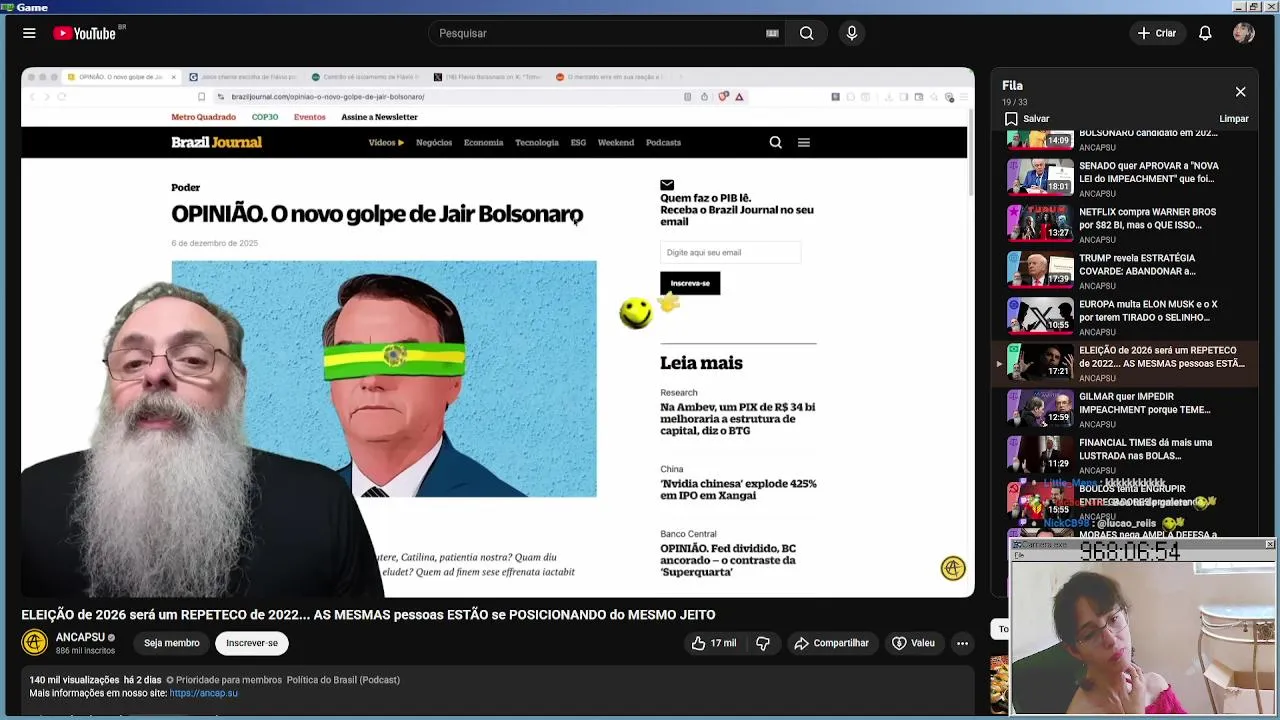Like the video with 17 mil

pos(713,643)
